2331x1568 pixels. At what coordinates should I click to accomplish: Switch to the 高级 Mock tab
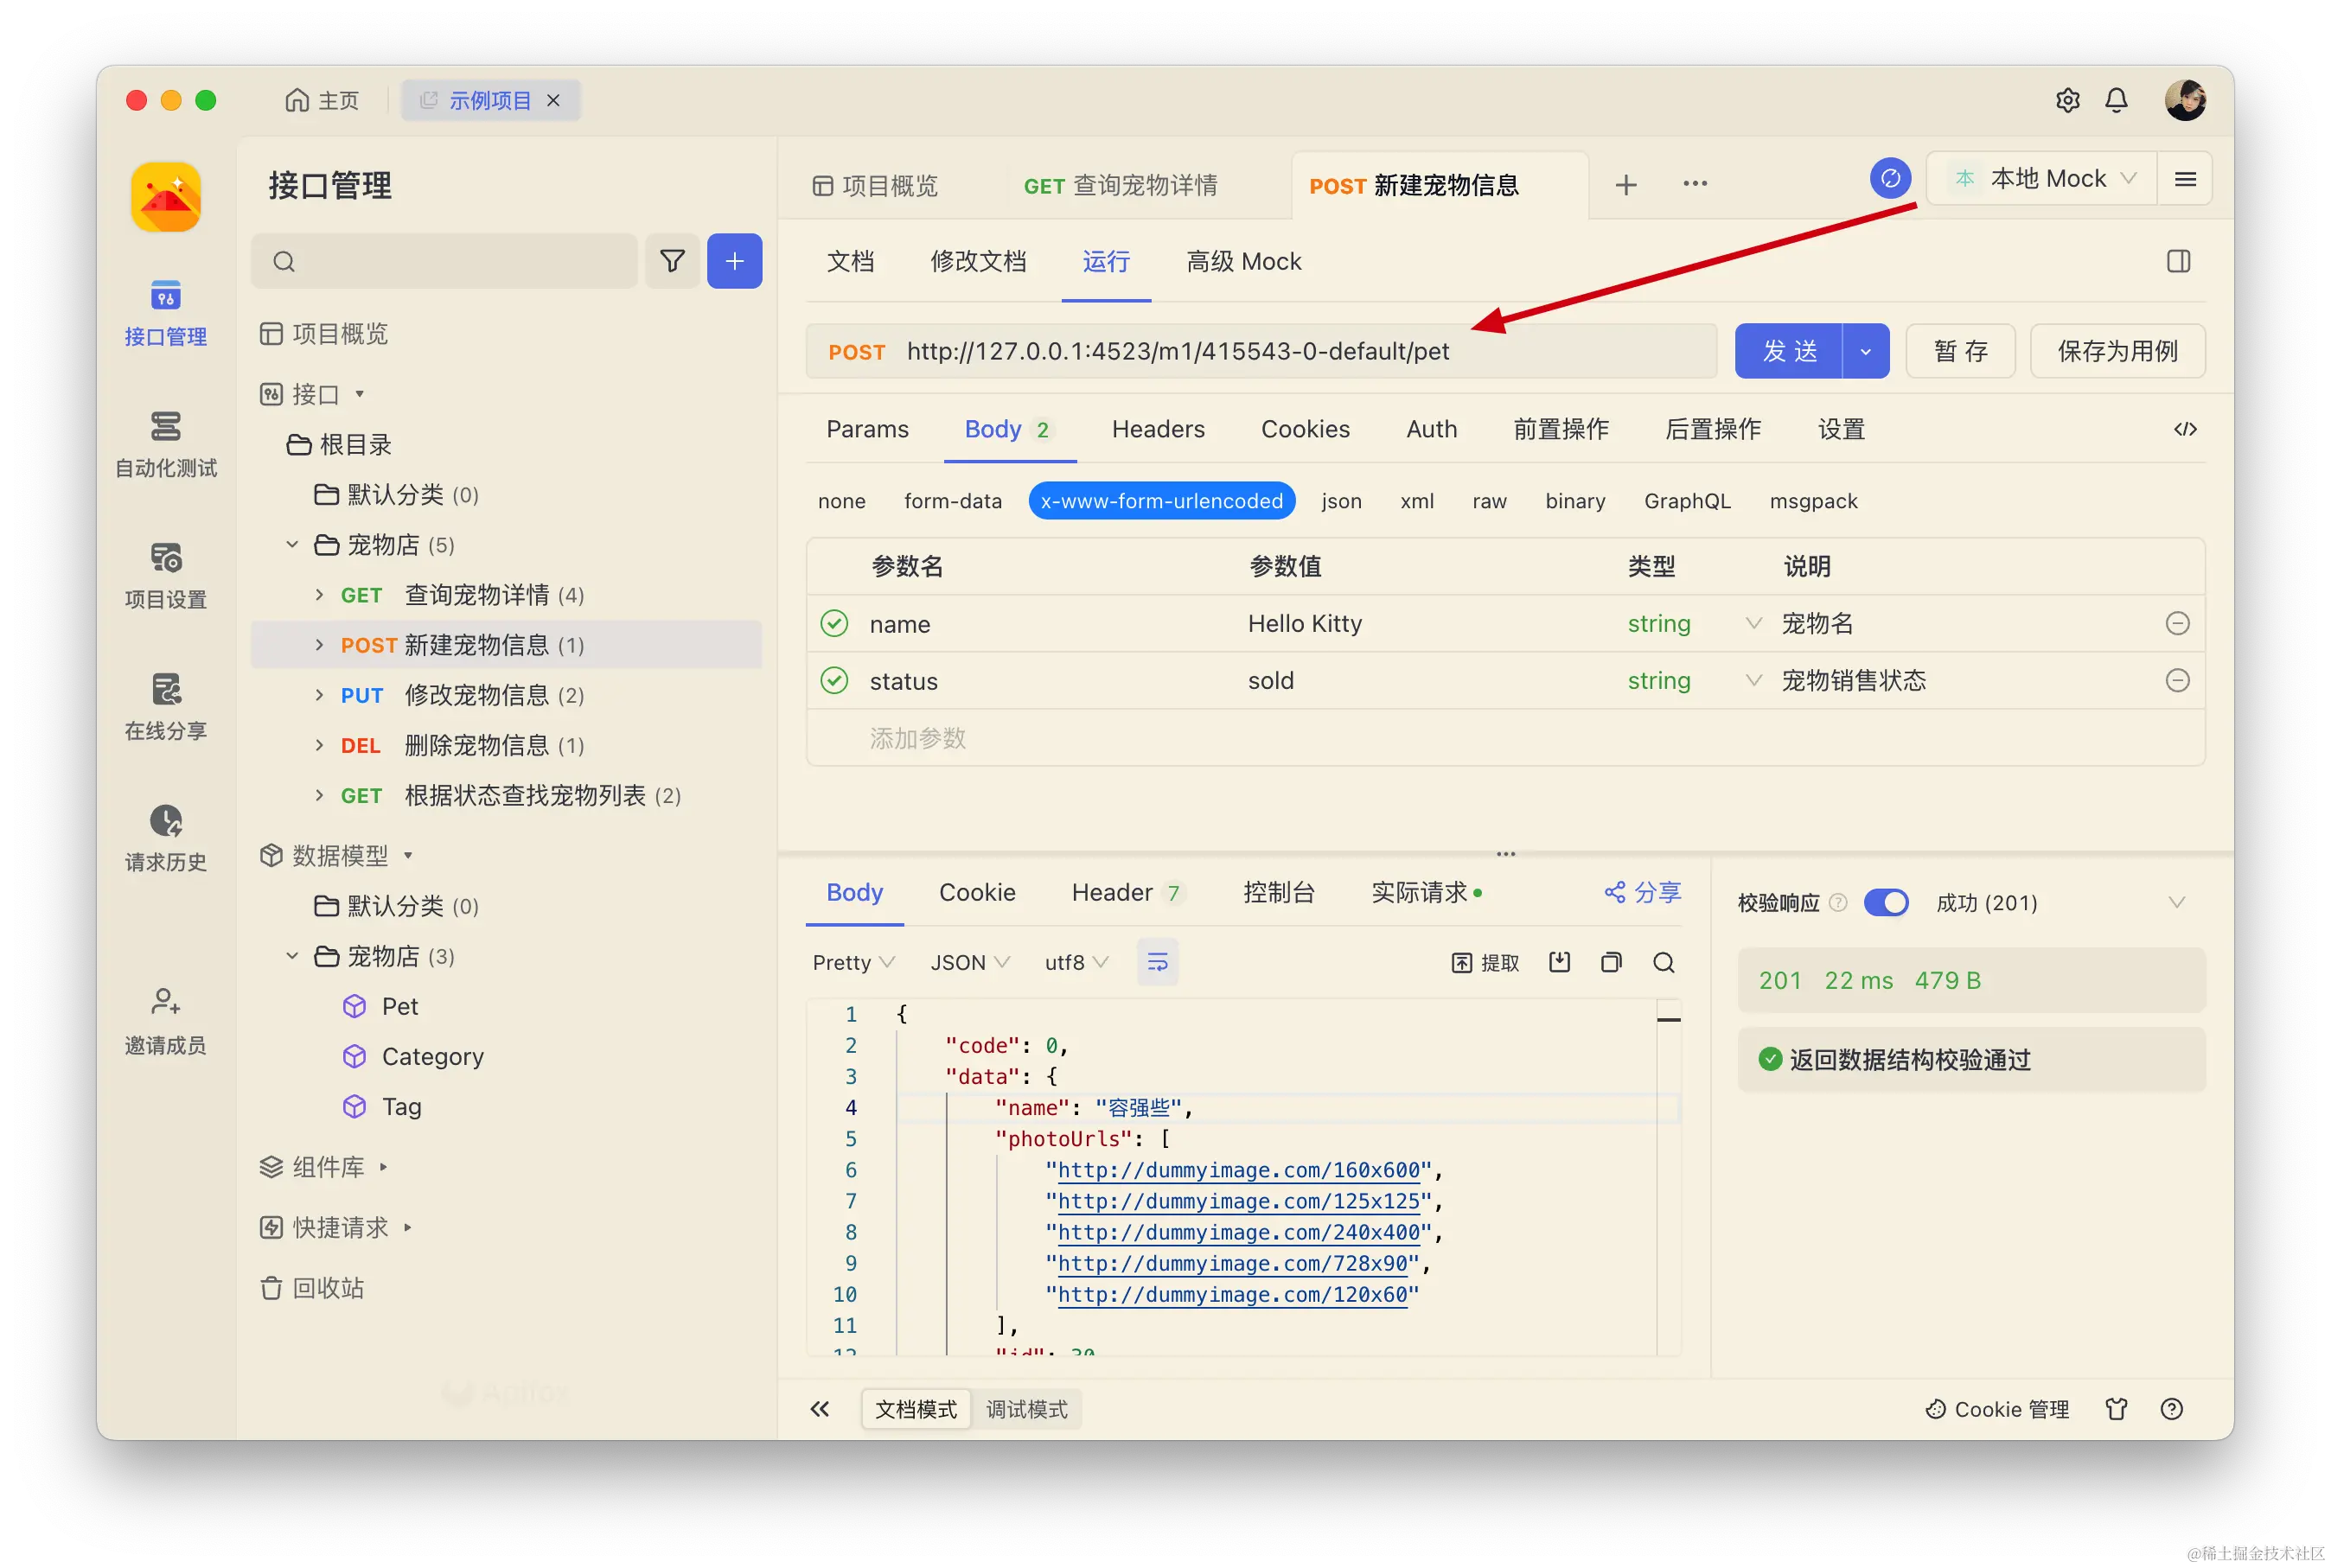point(1243,262)
